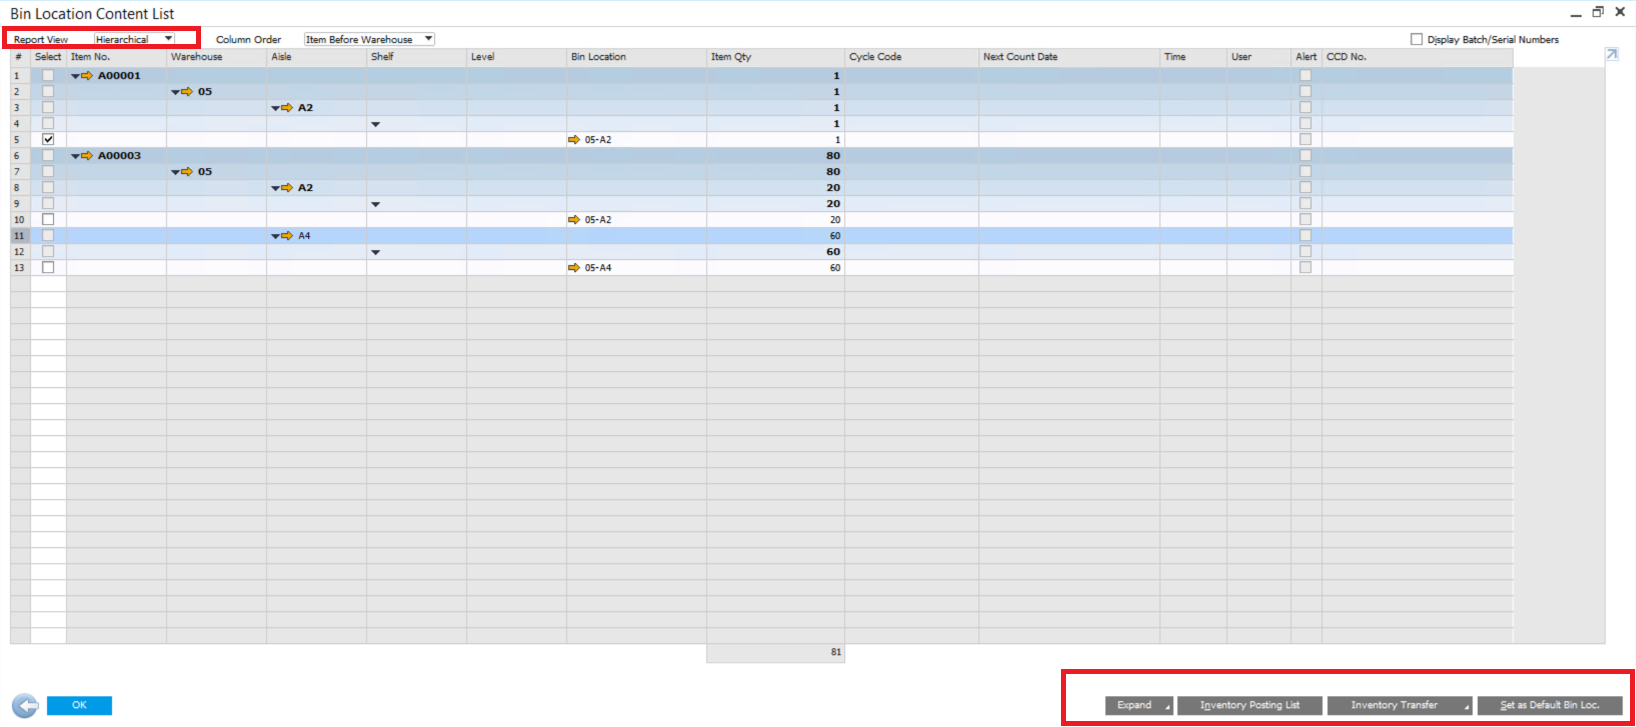Image resolution: width=1636 pixels, height=727 pixels.
Task: Toggle the Alert checkbox in row 5
Action: click(1305, 140)
